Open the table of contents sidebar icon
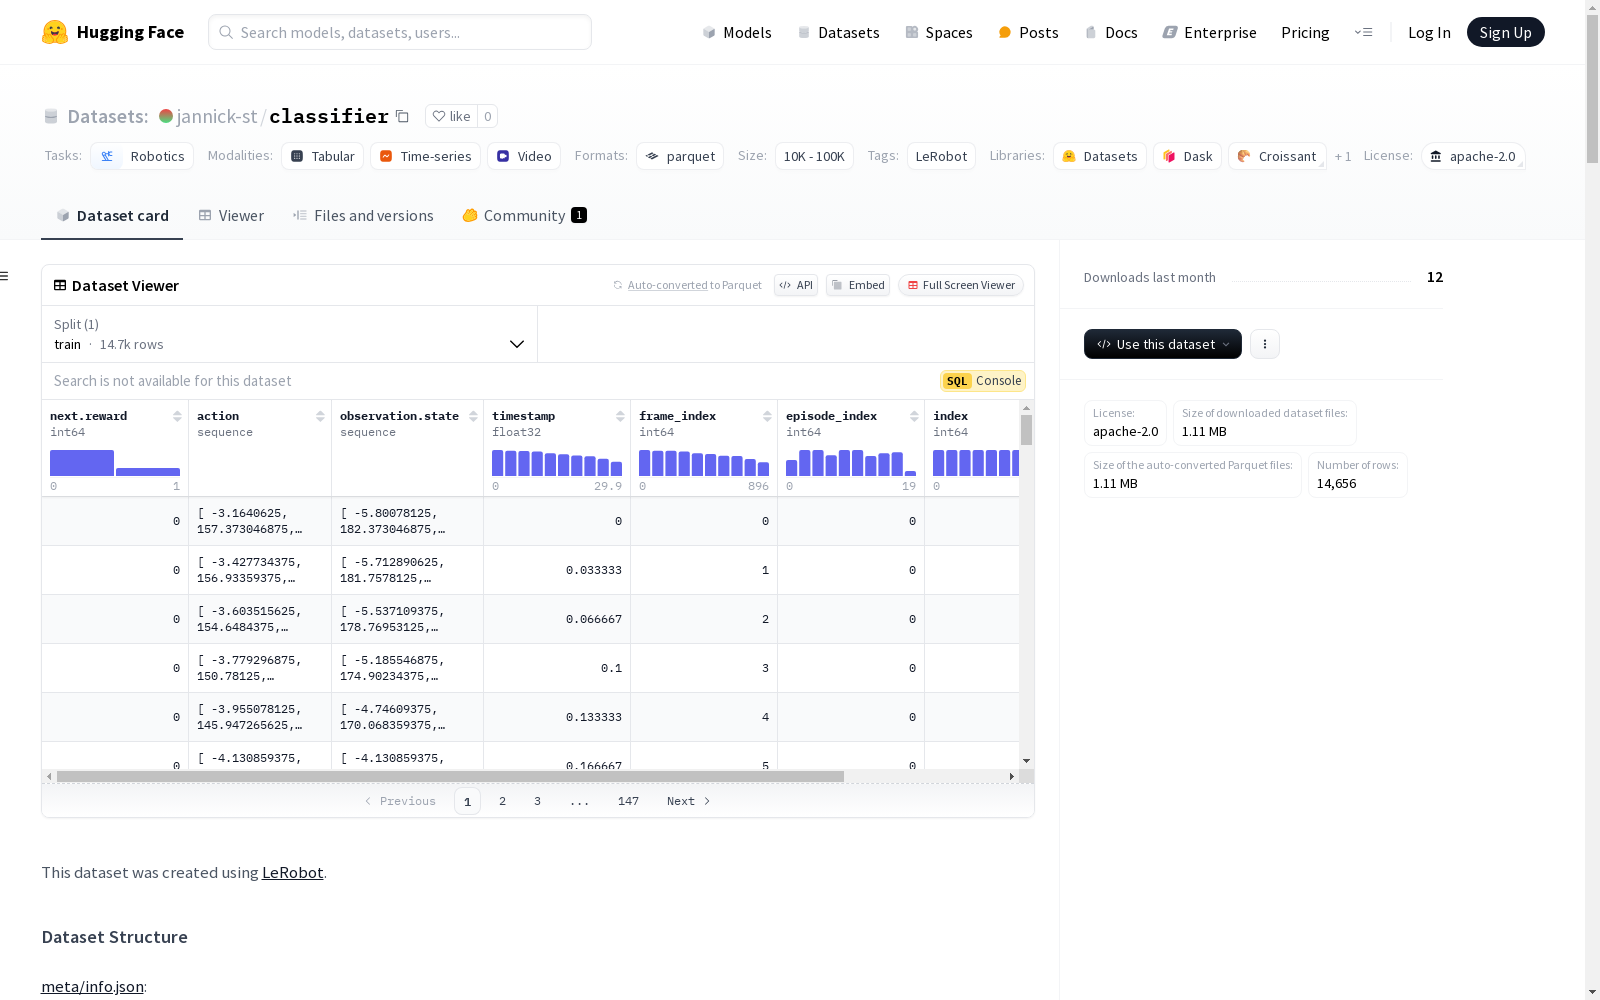Image resolution: width=1600 pixels, height=1000 pixels. coord(4,276)
